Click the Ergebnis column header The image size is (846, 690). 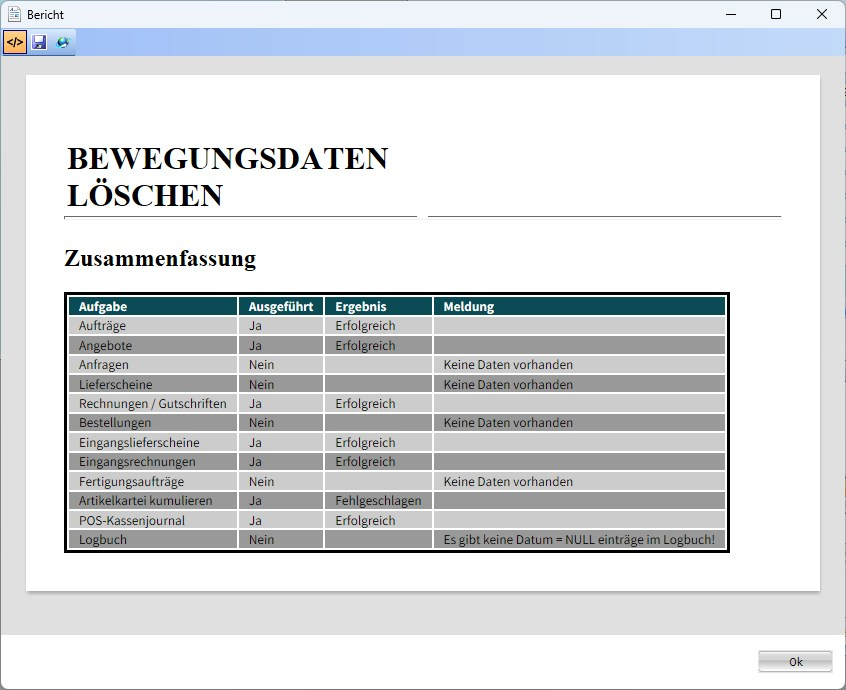(x=361, y=307)
